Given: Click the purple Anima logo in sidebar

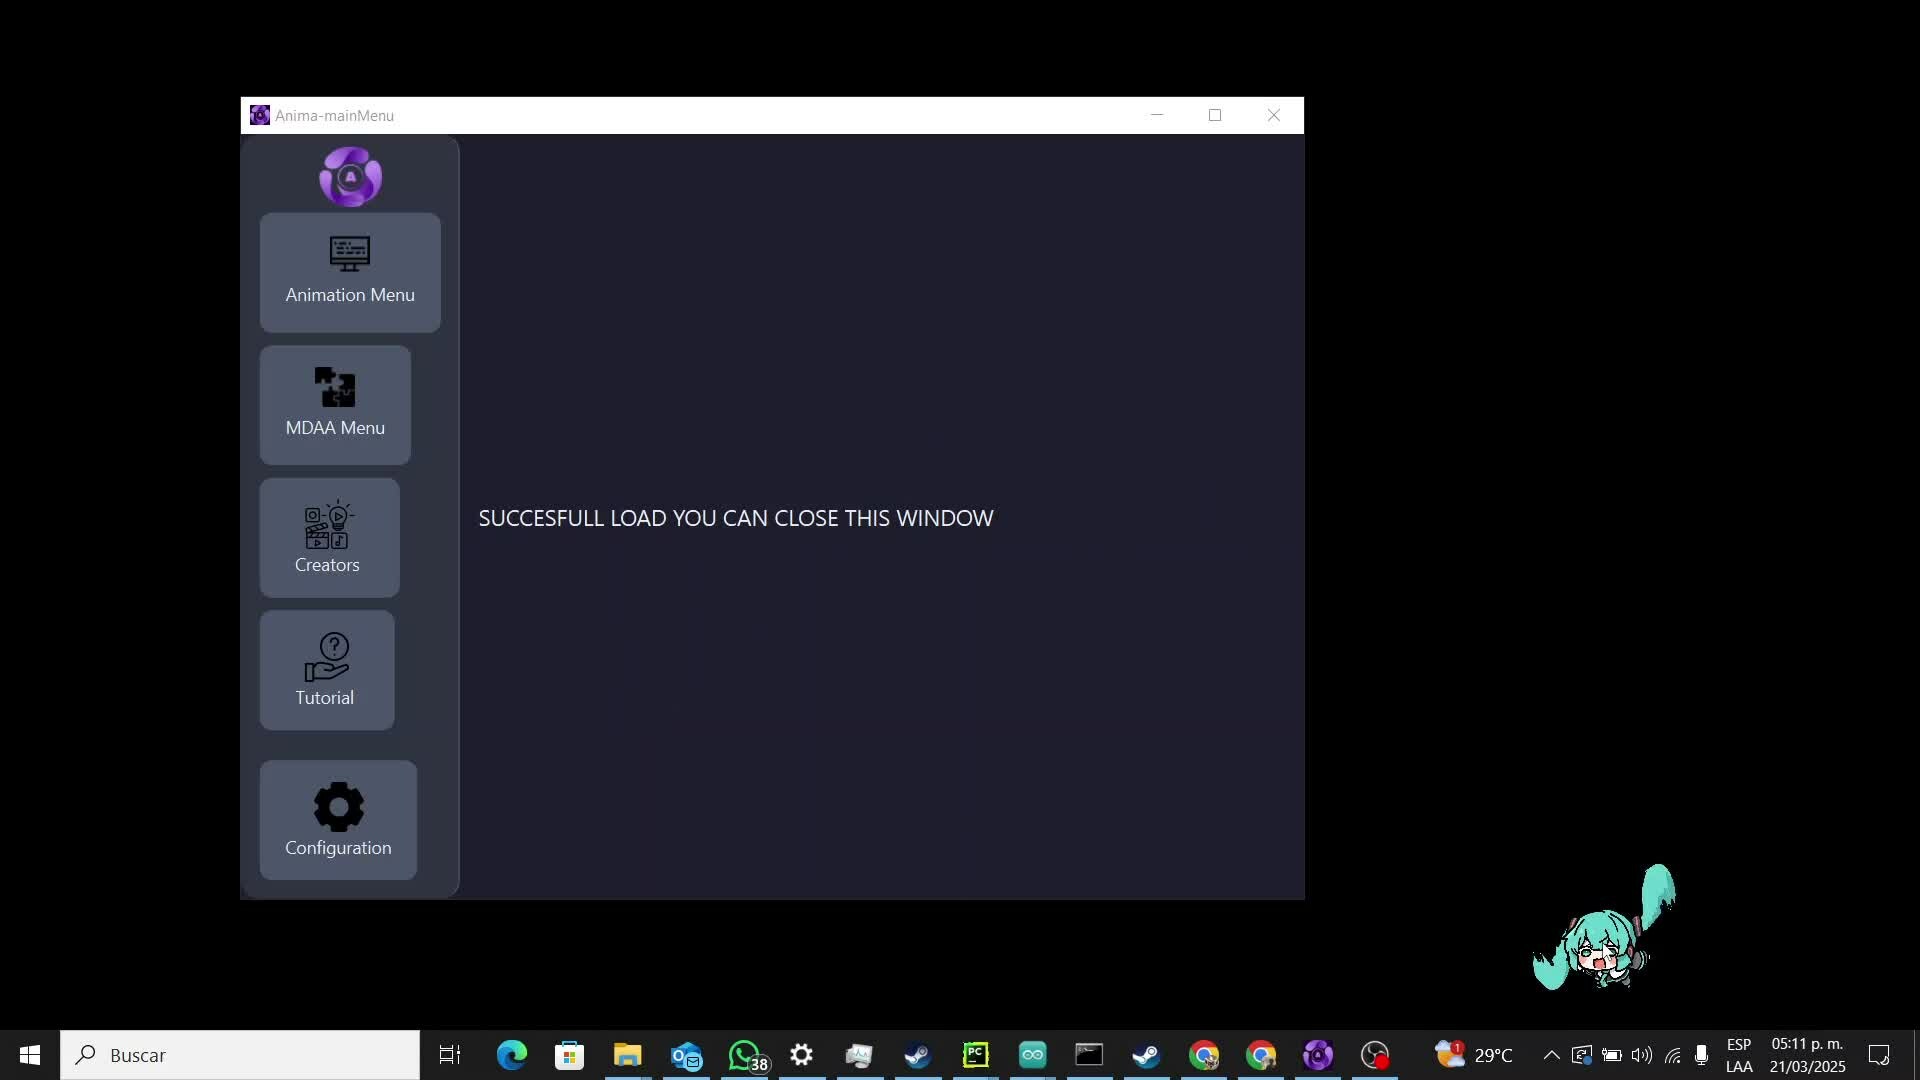Looking at the screenshot, I should [350, 177].
